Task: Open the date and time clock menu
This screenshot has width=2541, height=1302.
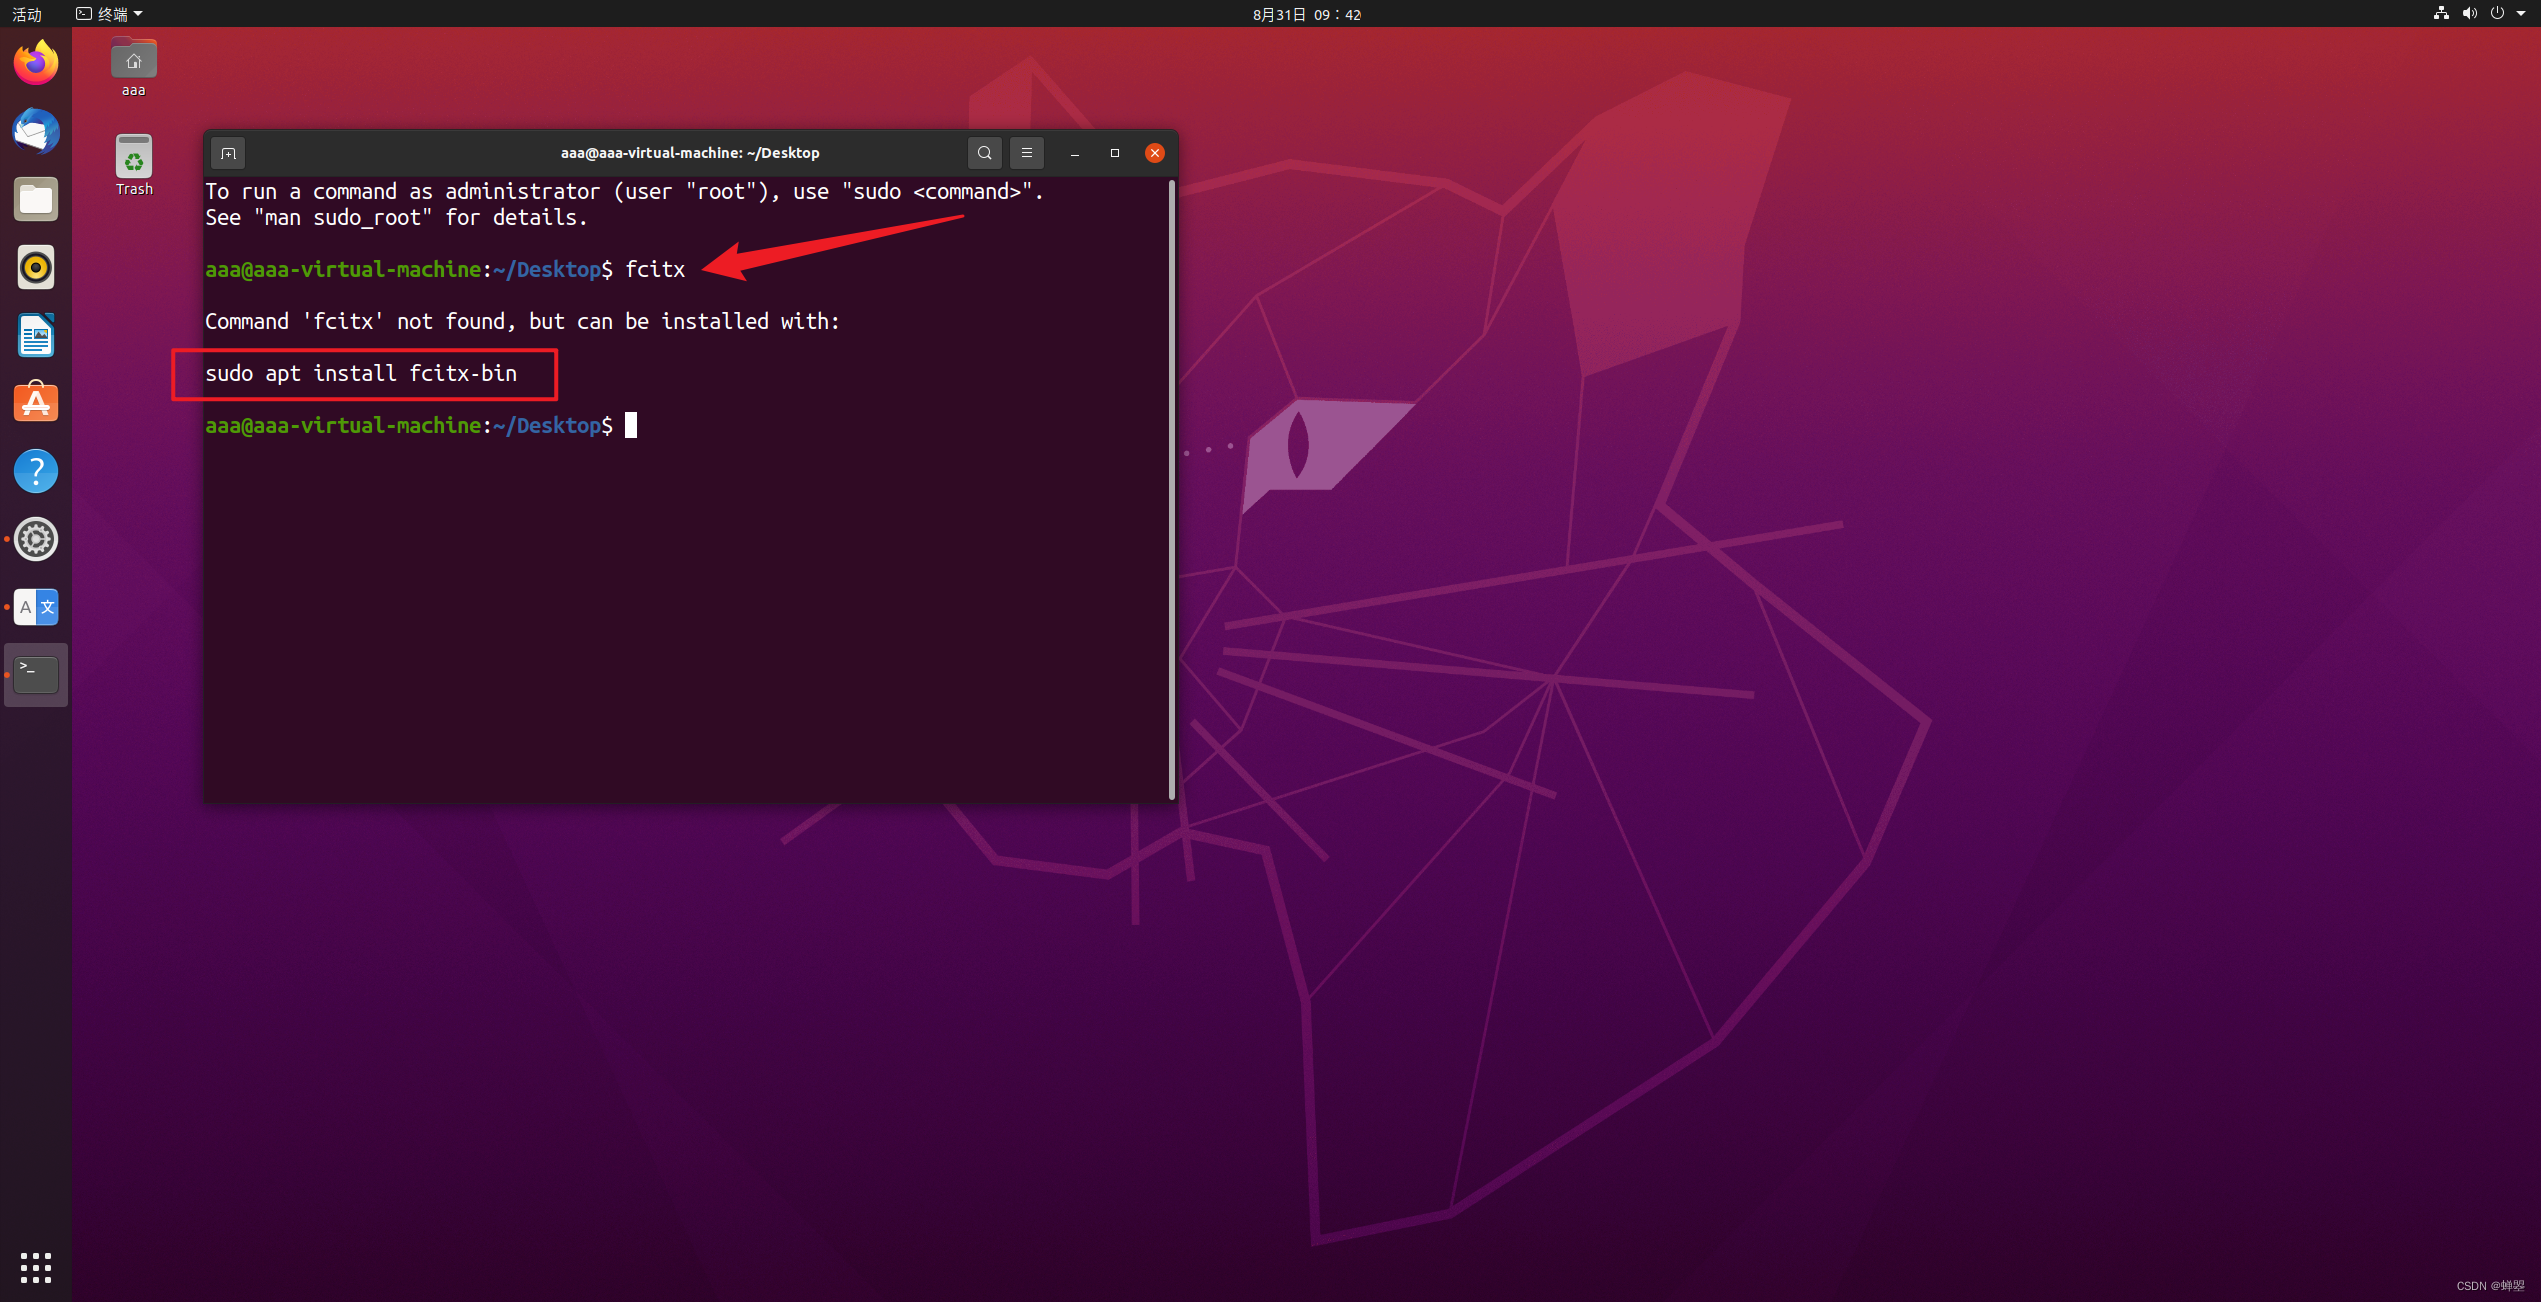Action: (1306, 14)
